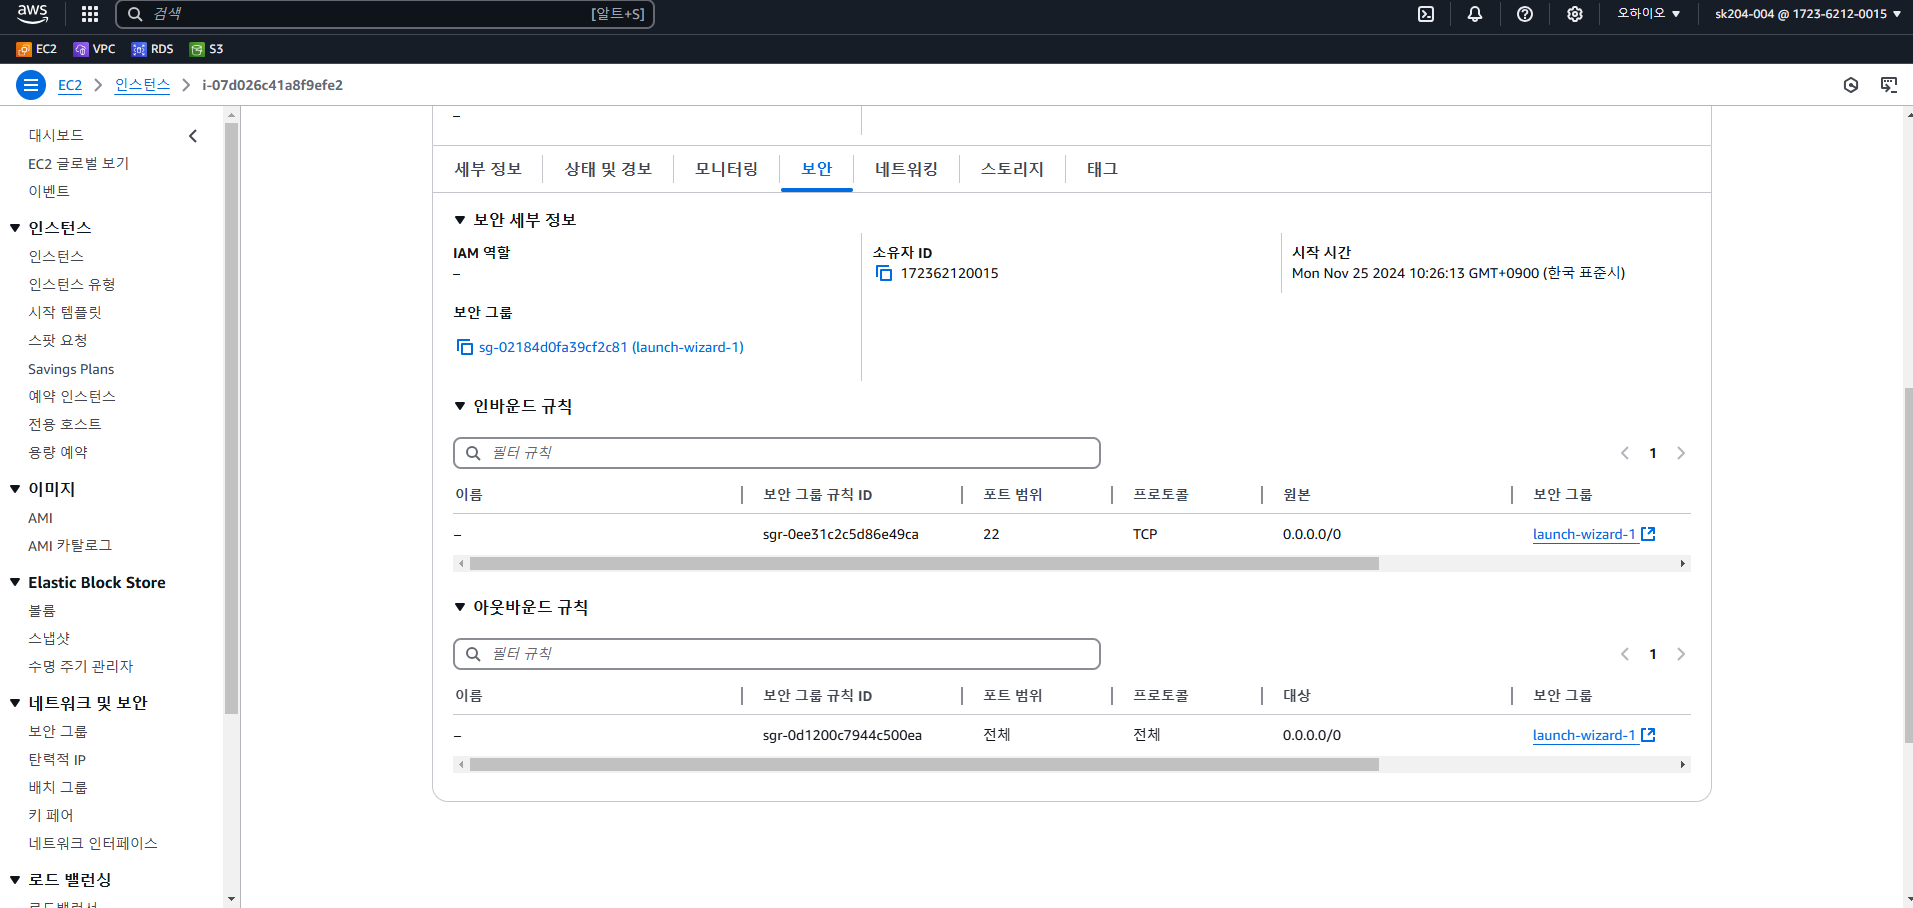This screenshot has width=1913, height=908.
Task: Click the EC2 breadcrumb link
Action: click(70, 85)
